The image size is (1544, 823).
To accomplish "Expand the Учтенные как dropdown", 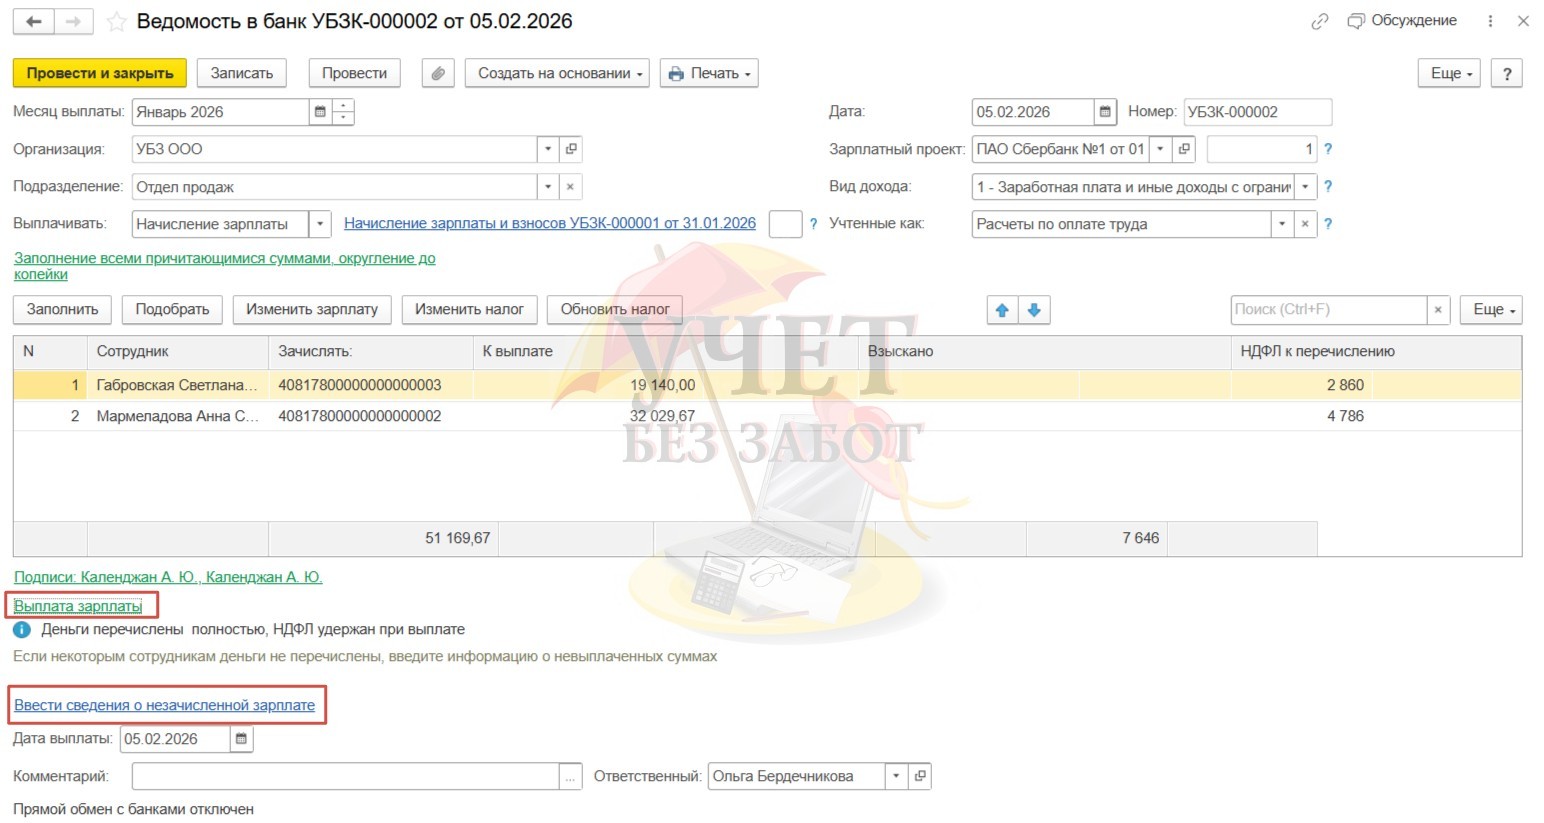I will click(1282, 224).
